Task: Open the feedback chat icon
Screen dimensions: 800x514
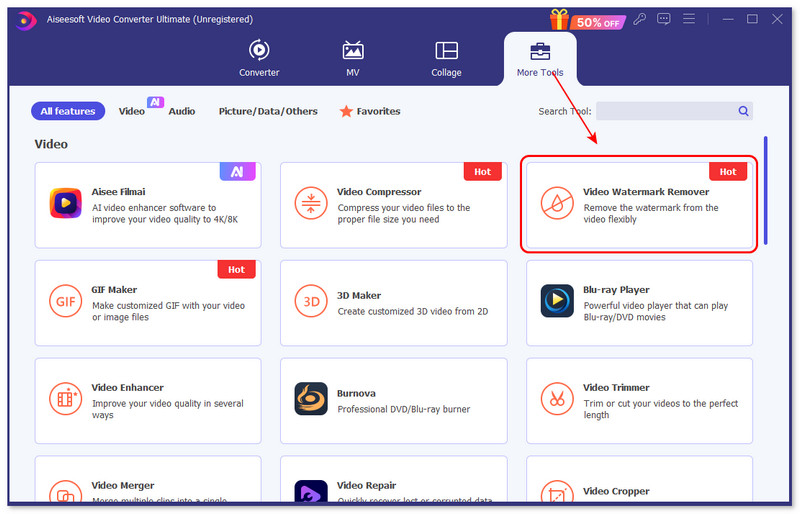Action: coord(664,19)
